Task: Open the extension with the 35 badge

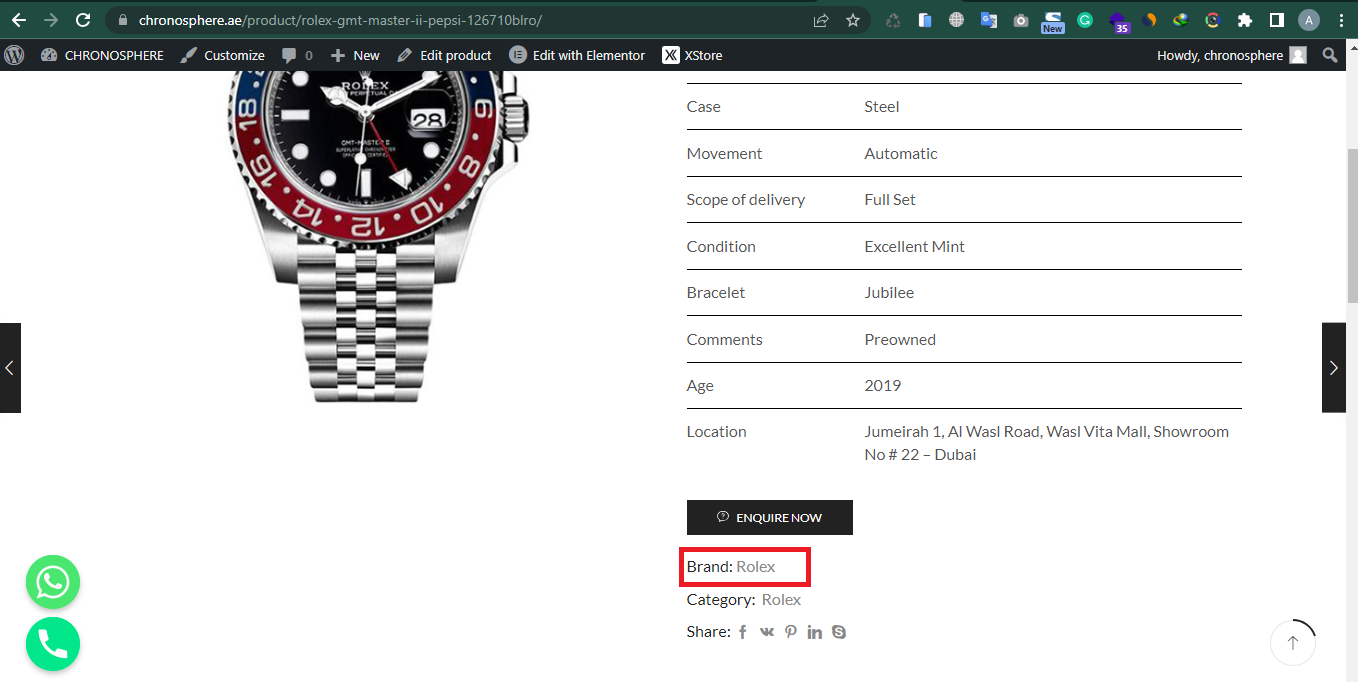Action: click(1118, 21)
